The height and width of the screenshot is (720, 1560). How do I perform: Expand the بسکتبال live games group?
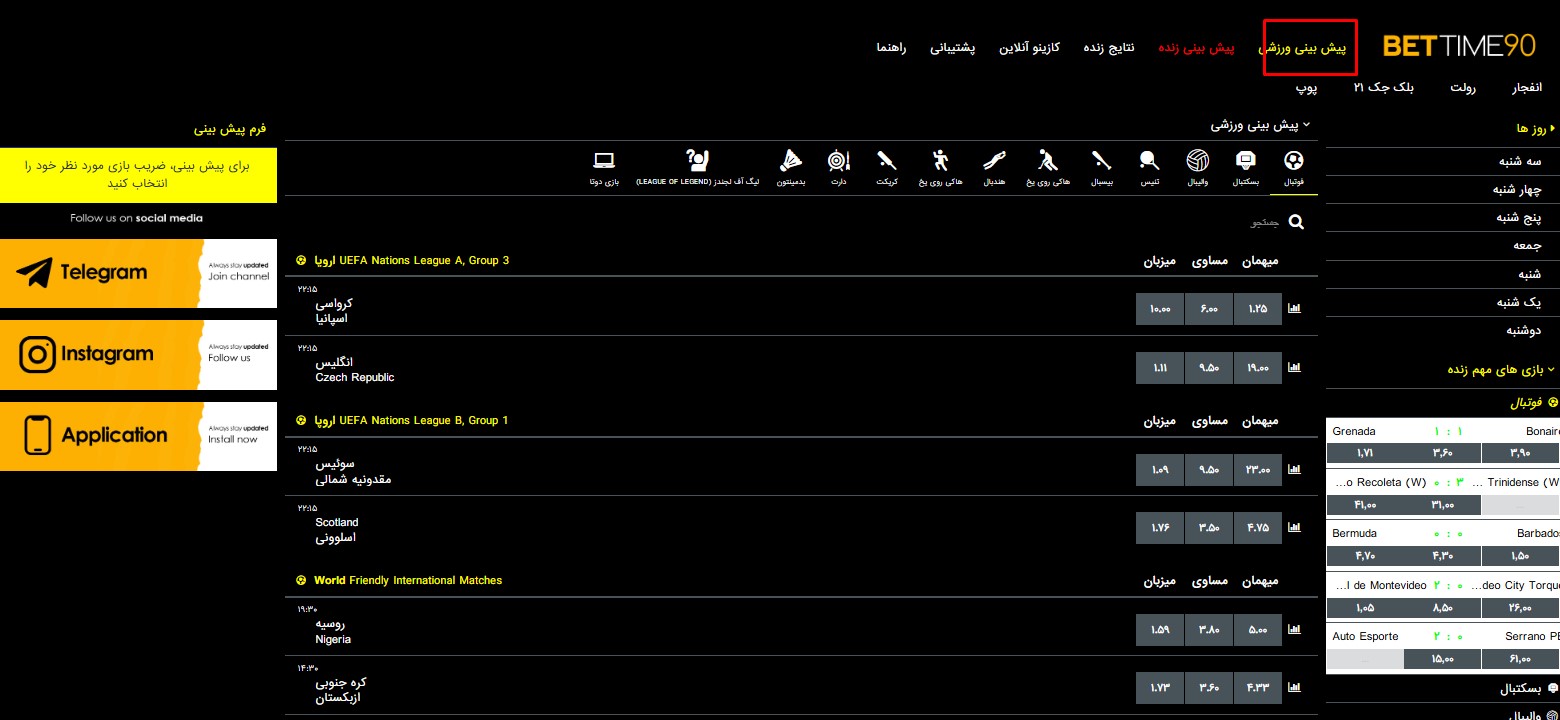1529,689
